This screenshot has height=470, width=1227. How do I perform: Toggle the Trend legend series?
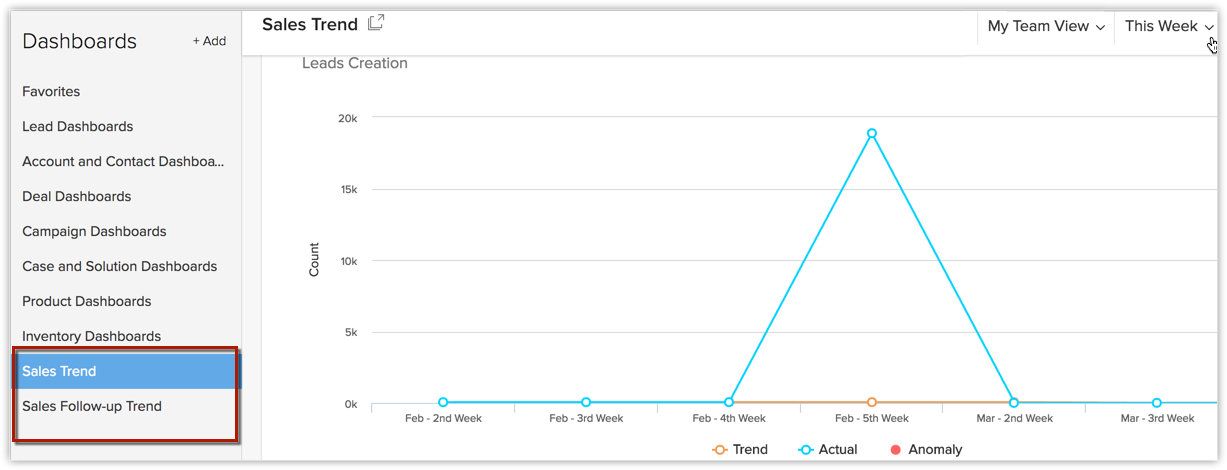[740, 450]
